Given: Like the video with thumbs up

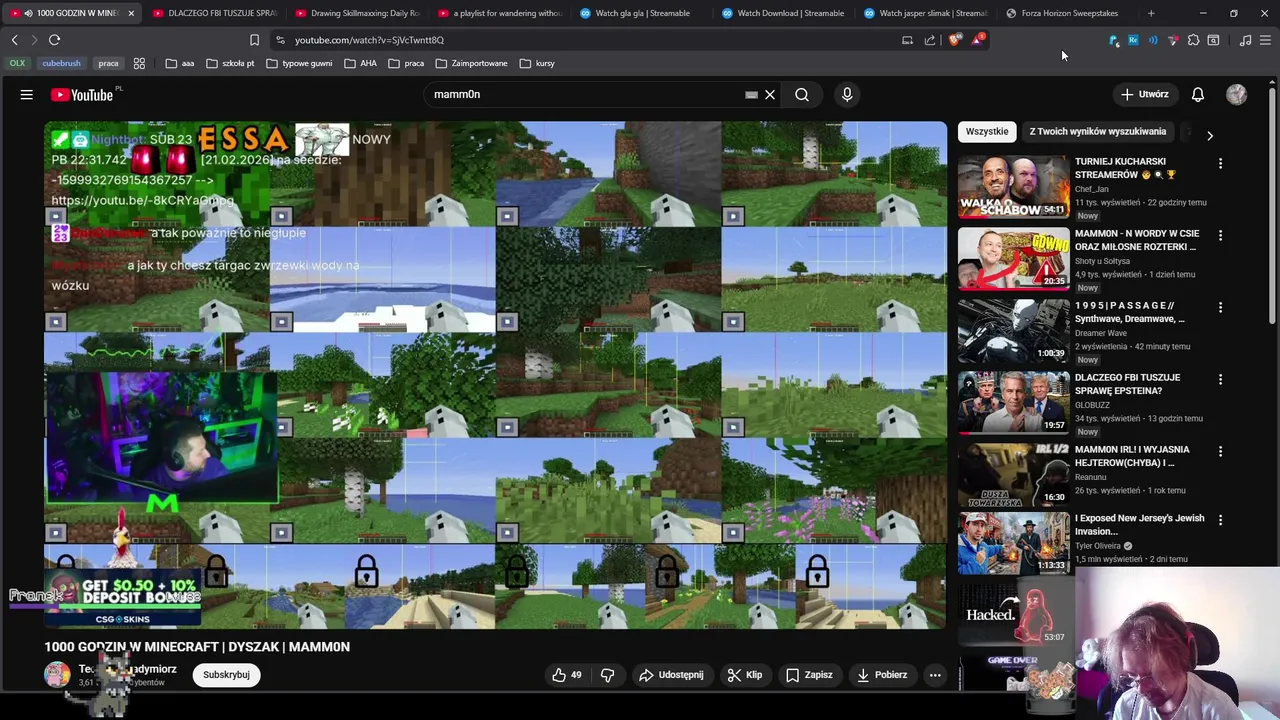Looking at the screenshot, I should pos(566,675).
